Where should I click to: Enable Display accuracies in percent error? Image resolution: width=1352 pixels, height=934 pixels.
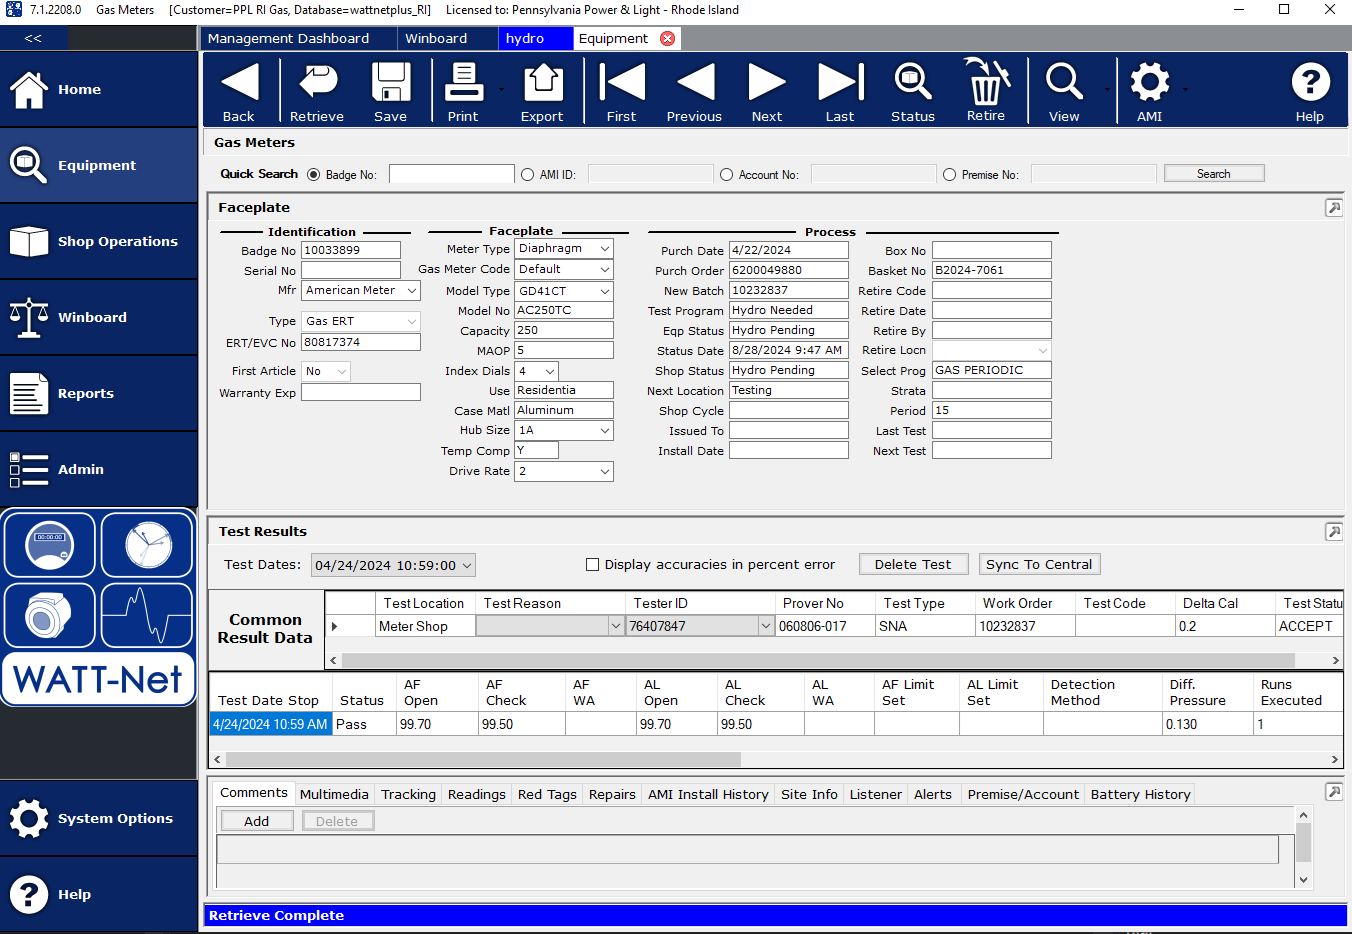point(592,564)
